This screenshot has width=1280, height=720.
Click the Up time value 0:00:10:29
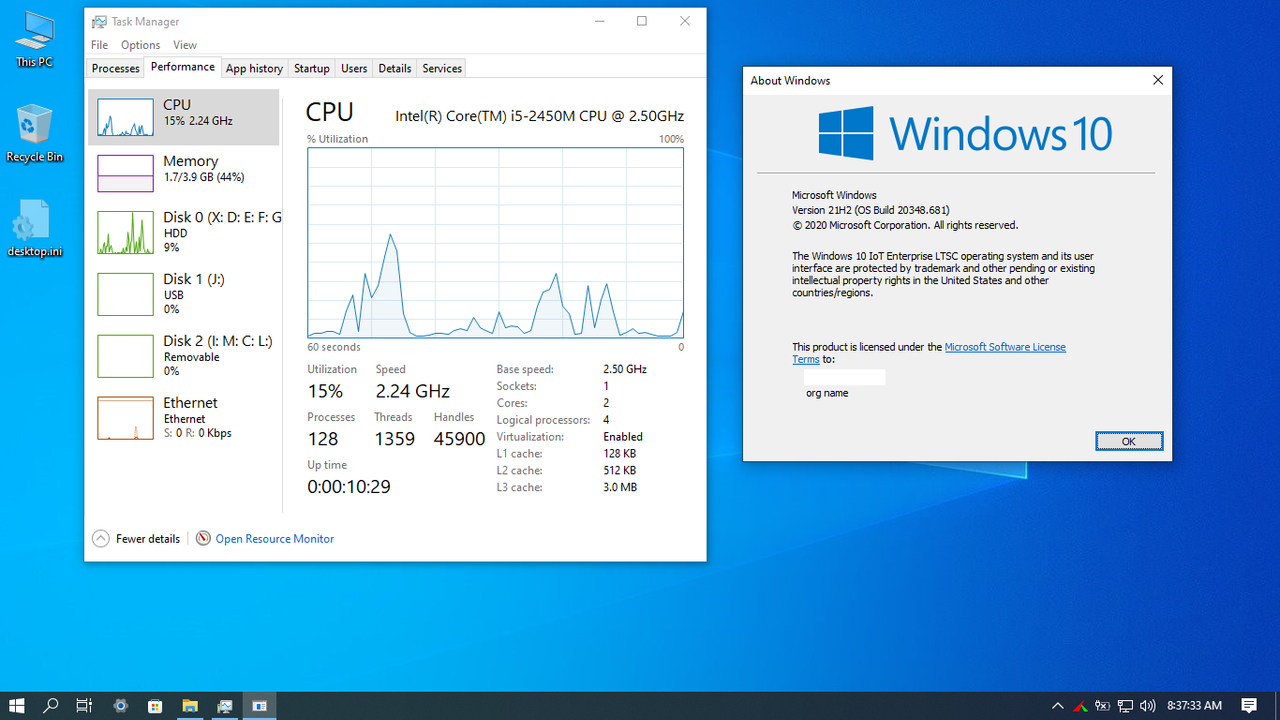point(349,487)
